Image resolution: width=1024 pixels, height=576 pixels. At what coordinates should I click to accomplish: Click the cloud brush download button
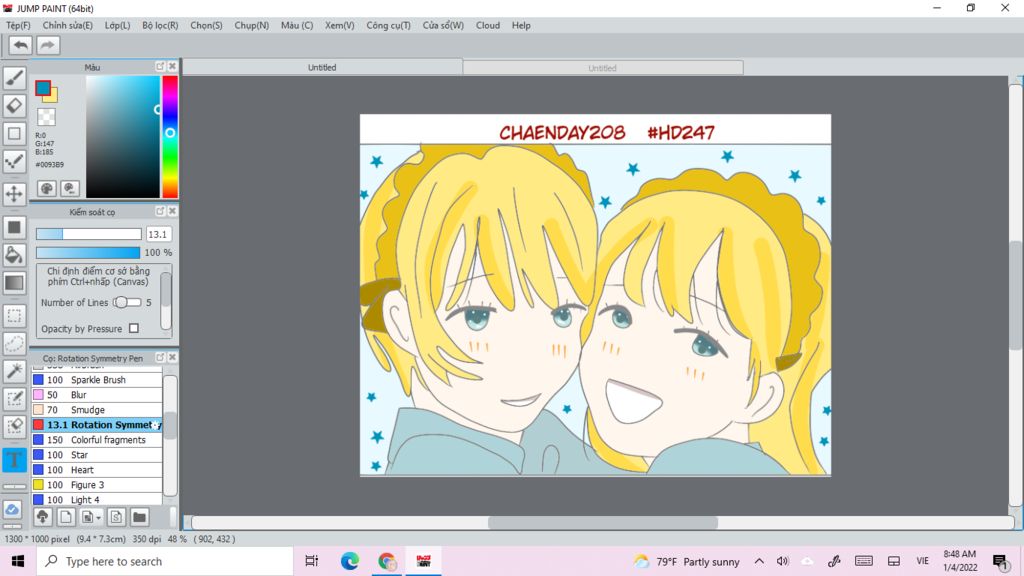[42, 517]
